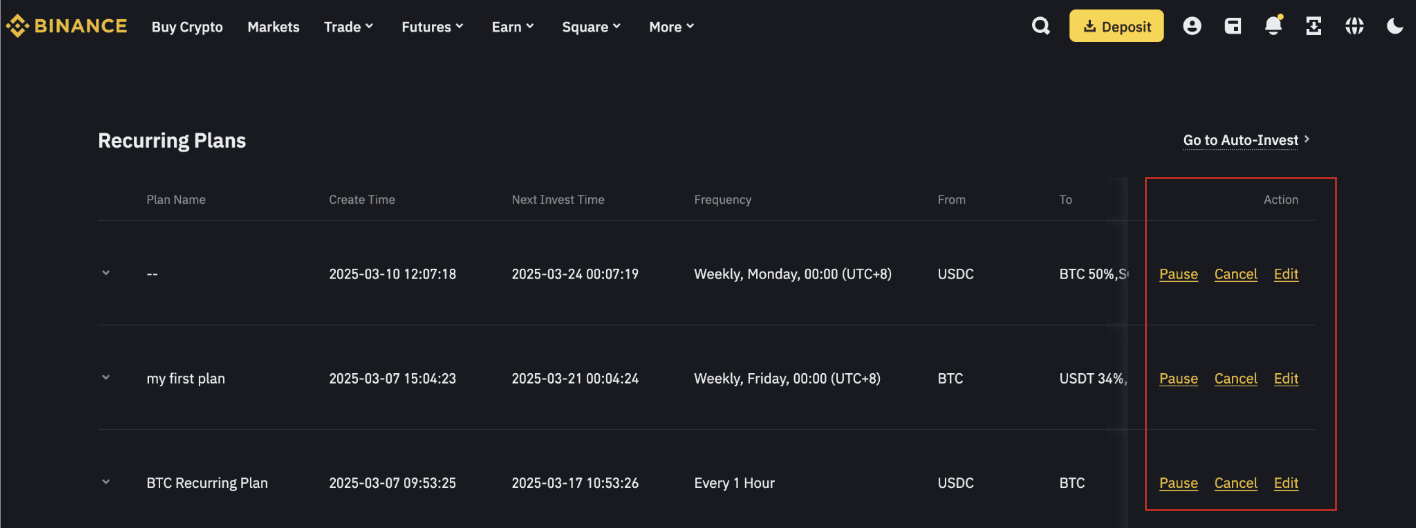
Task: Expand the BTC Recurring Plan row
Action: click(x=106, y=482)
